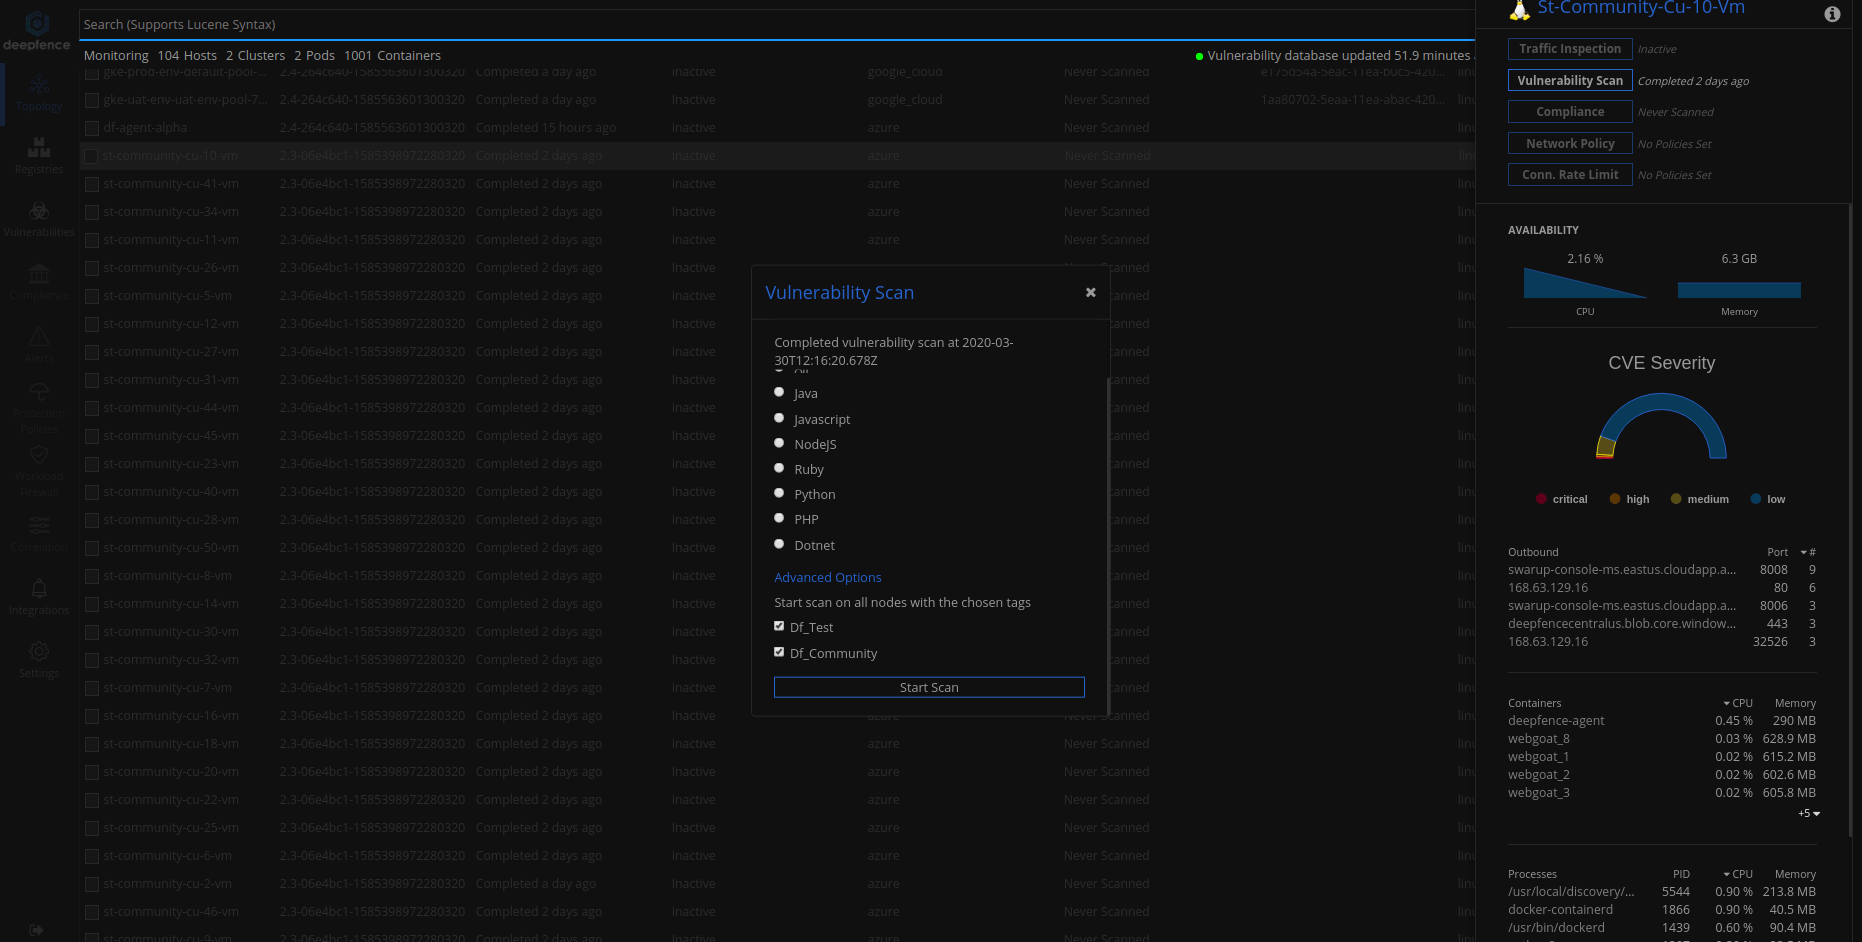The width and height of the screenshot is (1862, 942).
Task: Open the docker-containerd process entry
Action: pos(1560,910)
